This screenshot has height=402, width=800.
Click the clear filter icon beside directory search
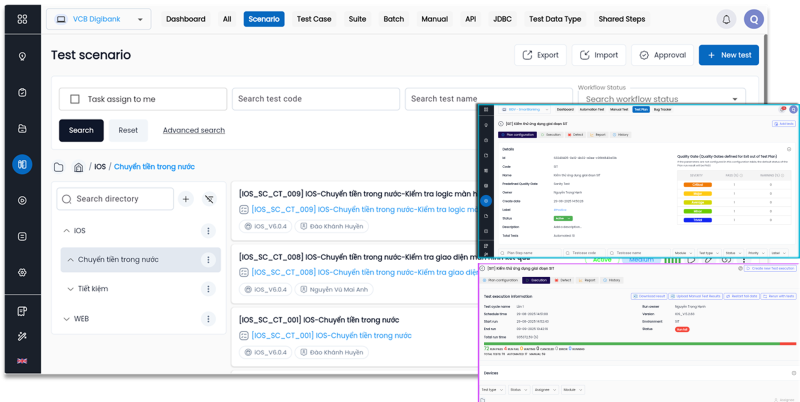209,200
